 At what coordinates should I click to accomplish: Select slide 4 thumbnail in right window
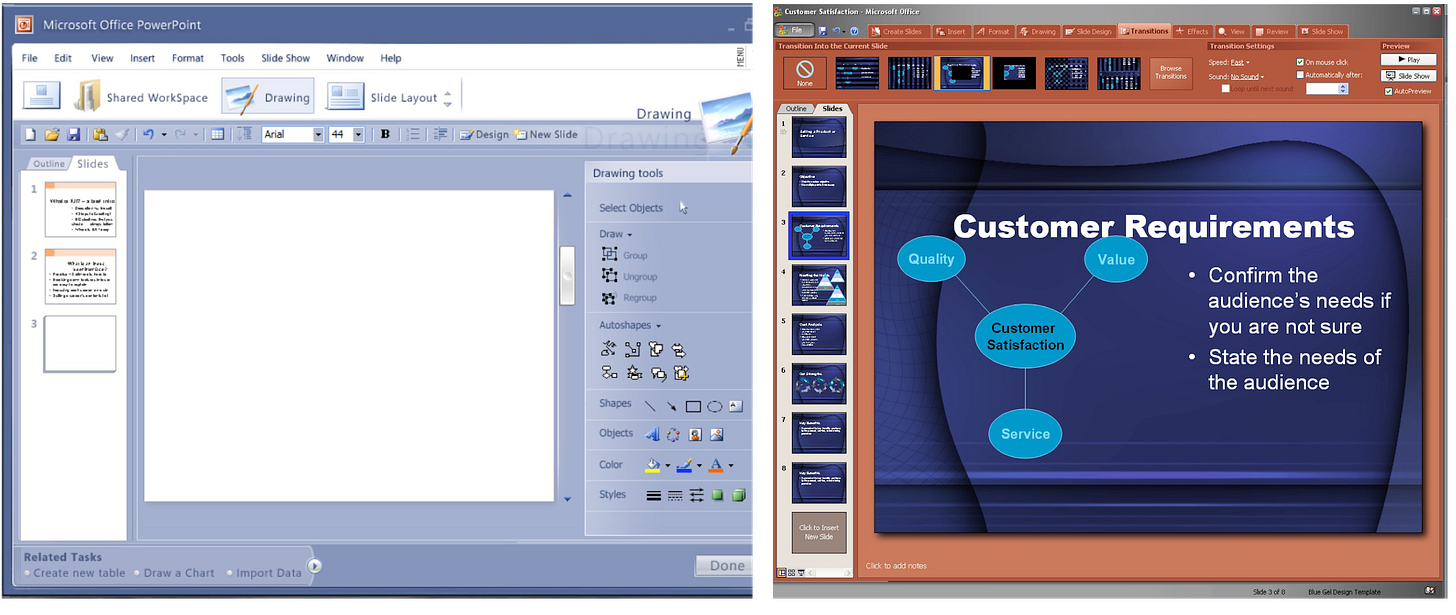point(819,285)
